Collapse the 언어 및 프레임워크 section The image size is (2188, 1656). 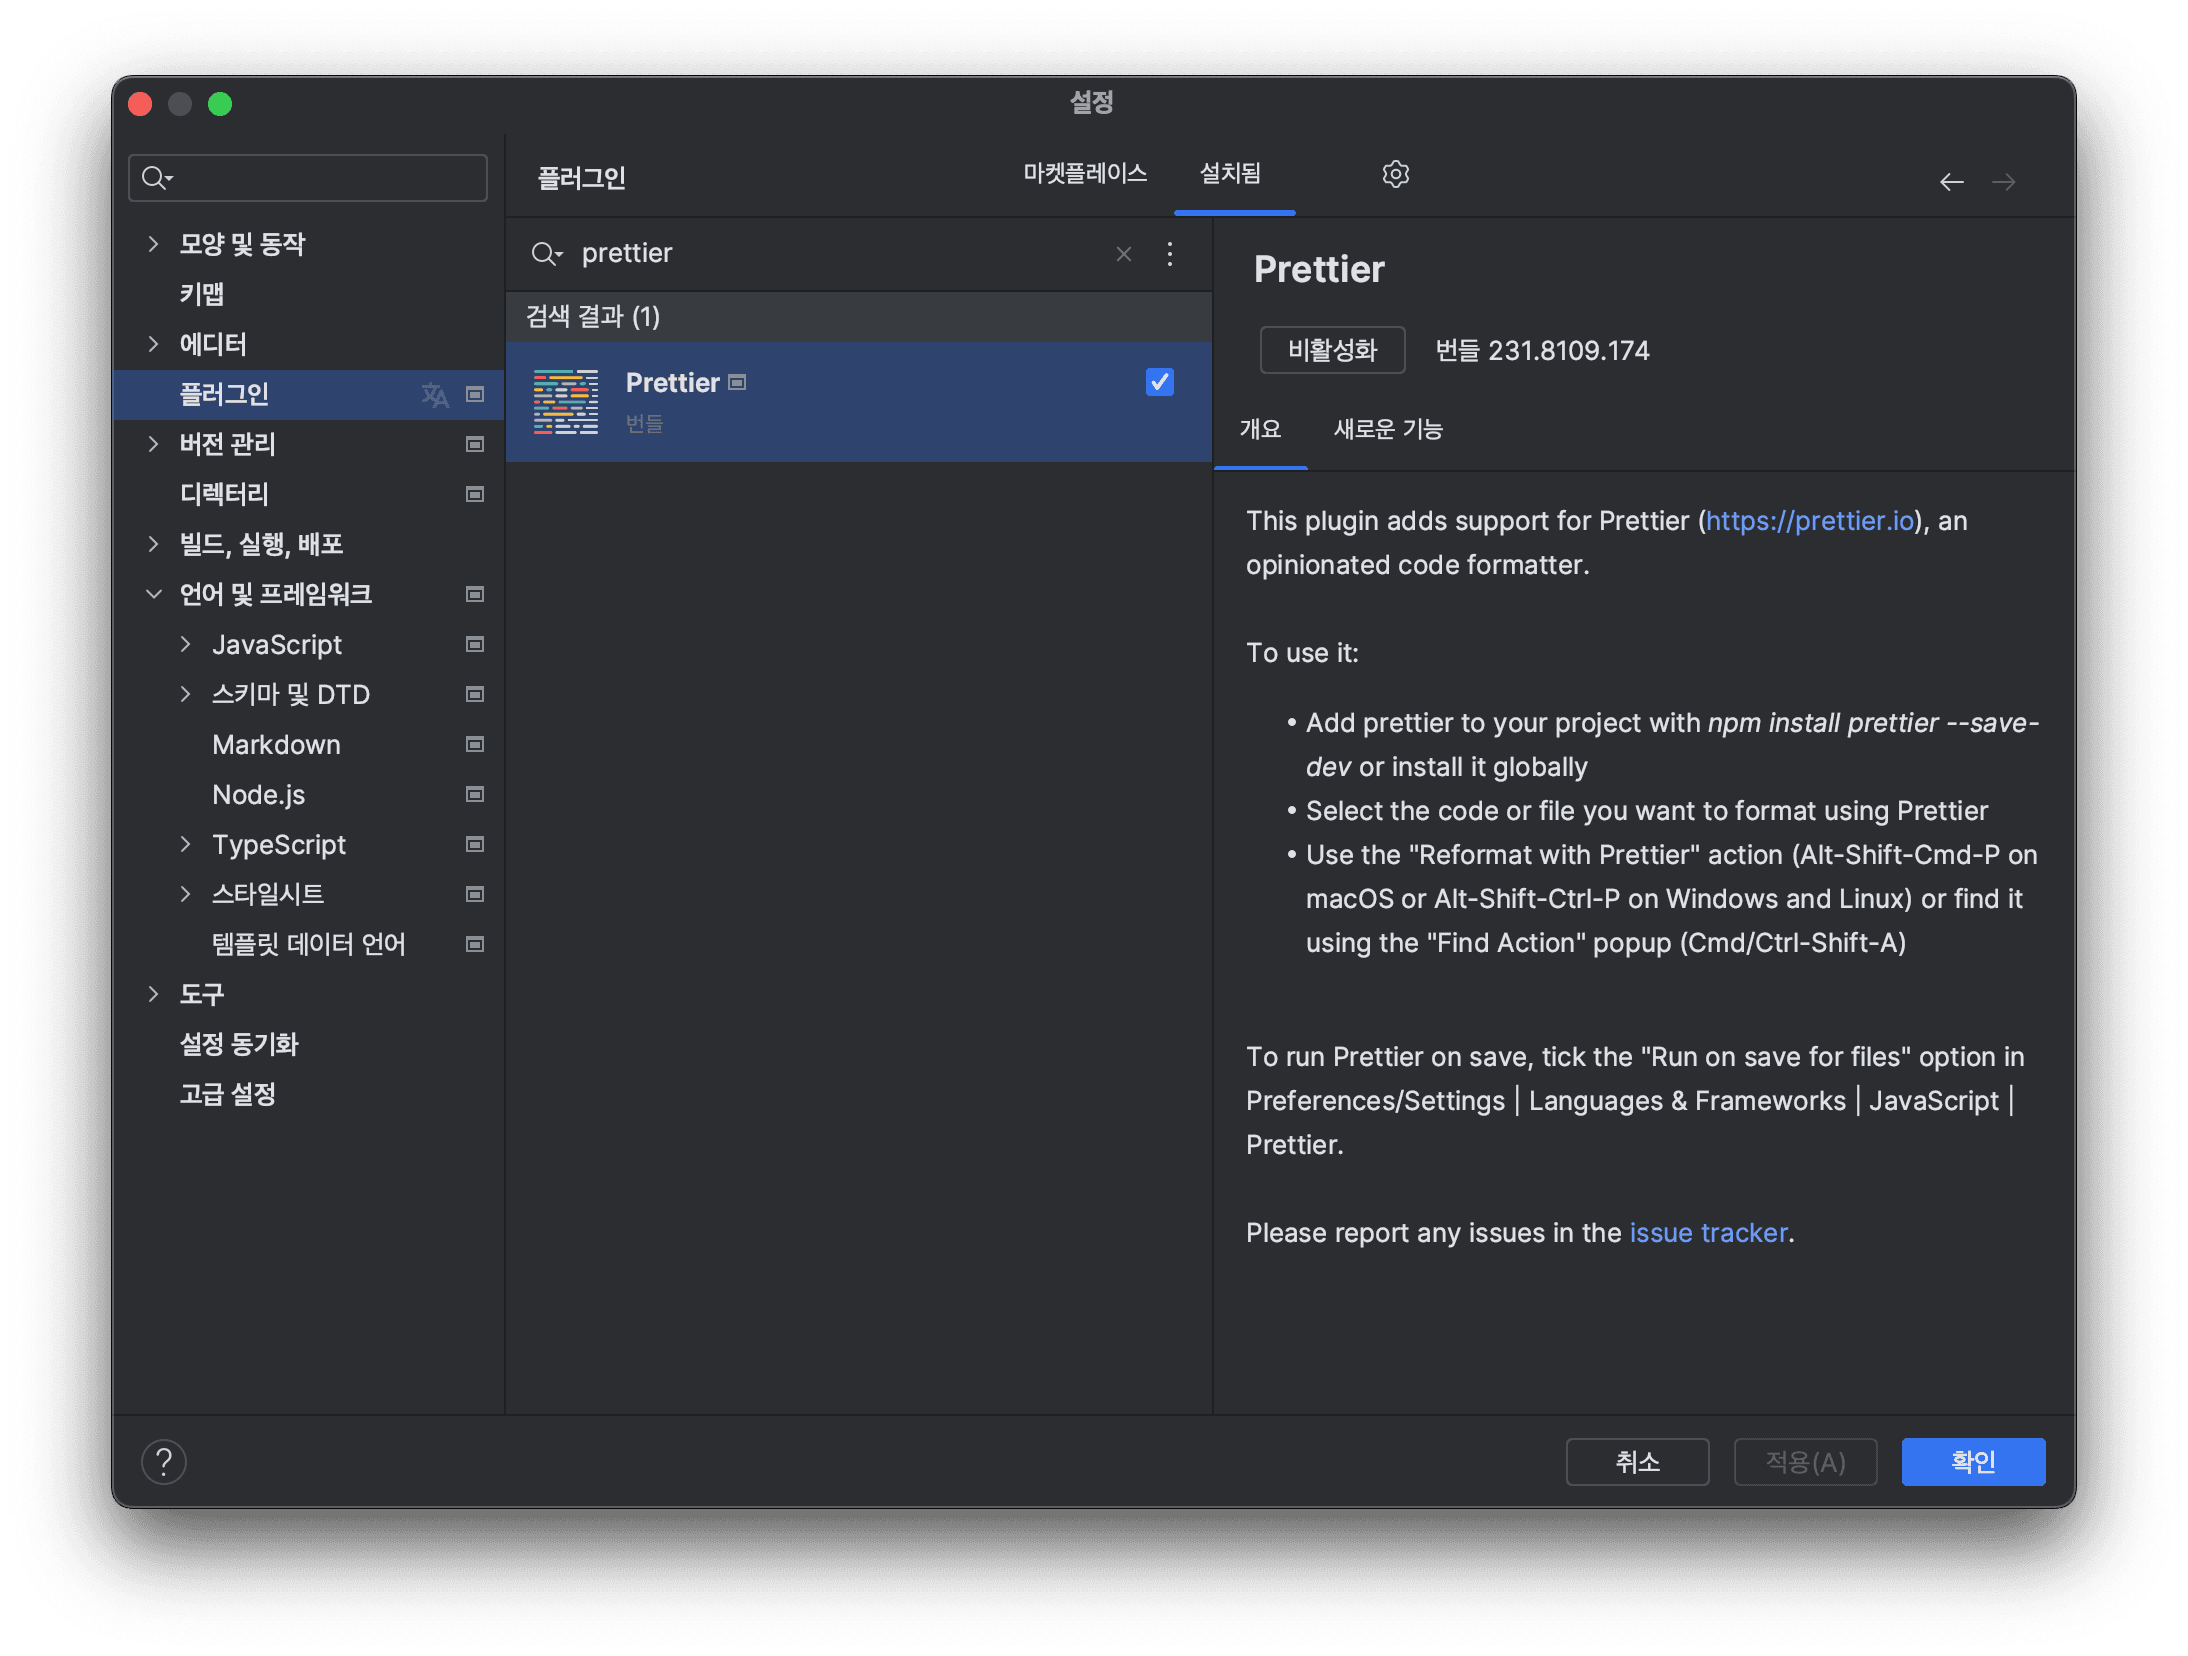point(154,593)
